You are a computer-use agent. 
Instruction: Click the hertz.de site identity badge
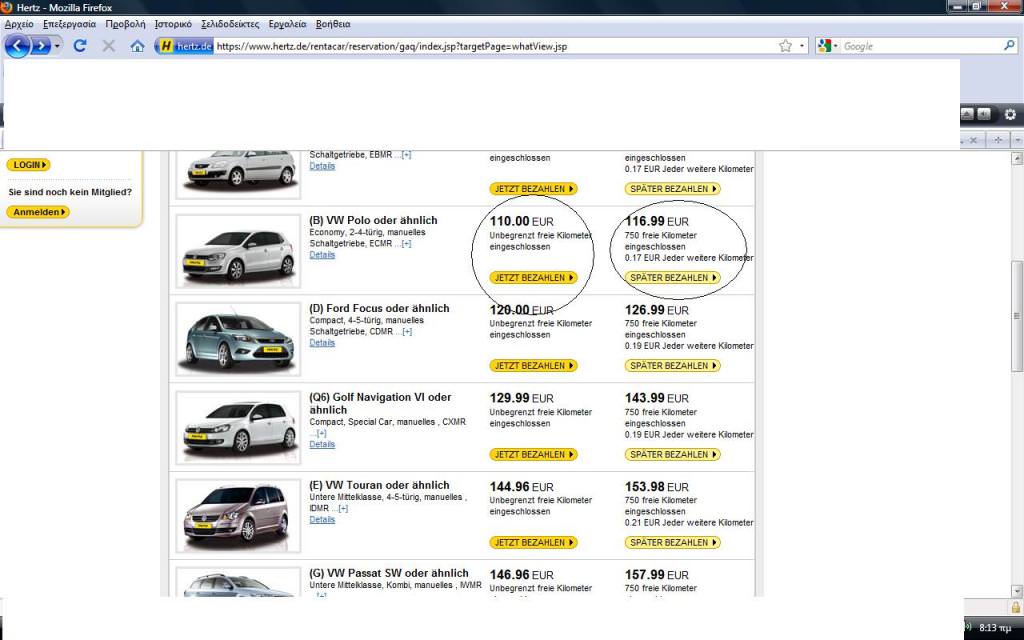click(185, 46)
